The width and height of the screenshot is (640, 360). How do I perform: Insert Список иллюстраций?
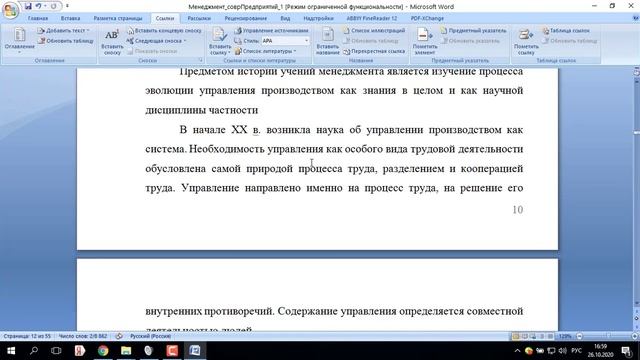click(373, 31)
